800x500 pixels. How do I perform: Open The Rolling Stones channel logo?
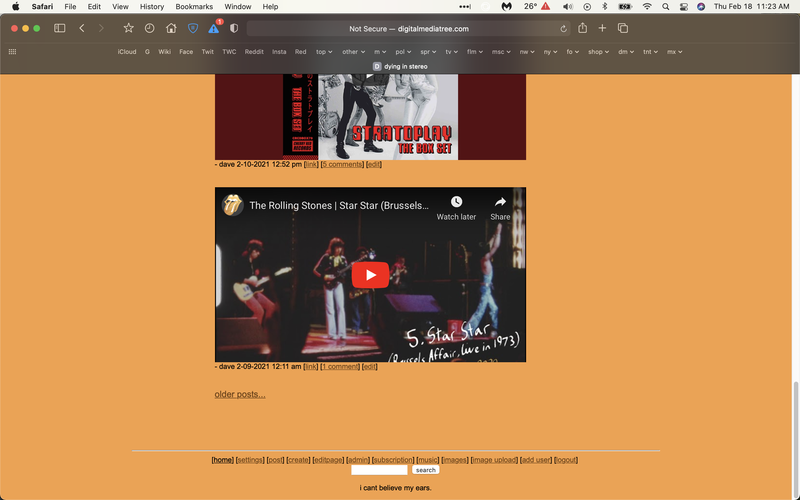(233, 205)
